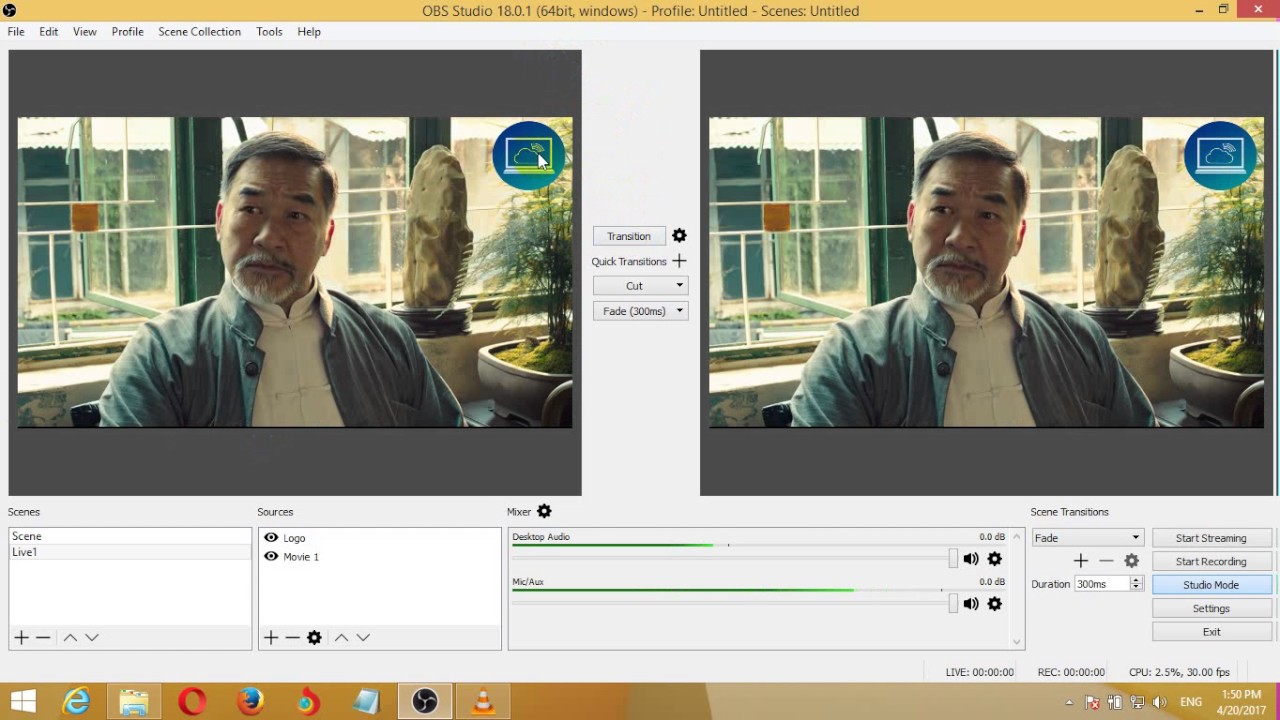Select the Live1 scene
The image size is (1280, 720).
click(x=130, y=552)
